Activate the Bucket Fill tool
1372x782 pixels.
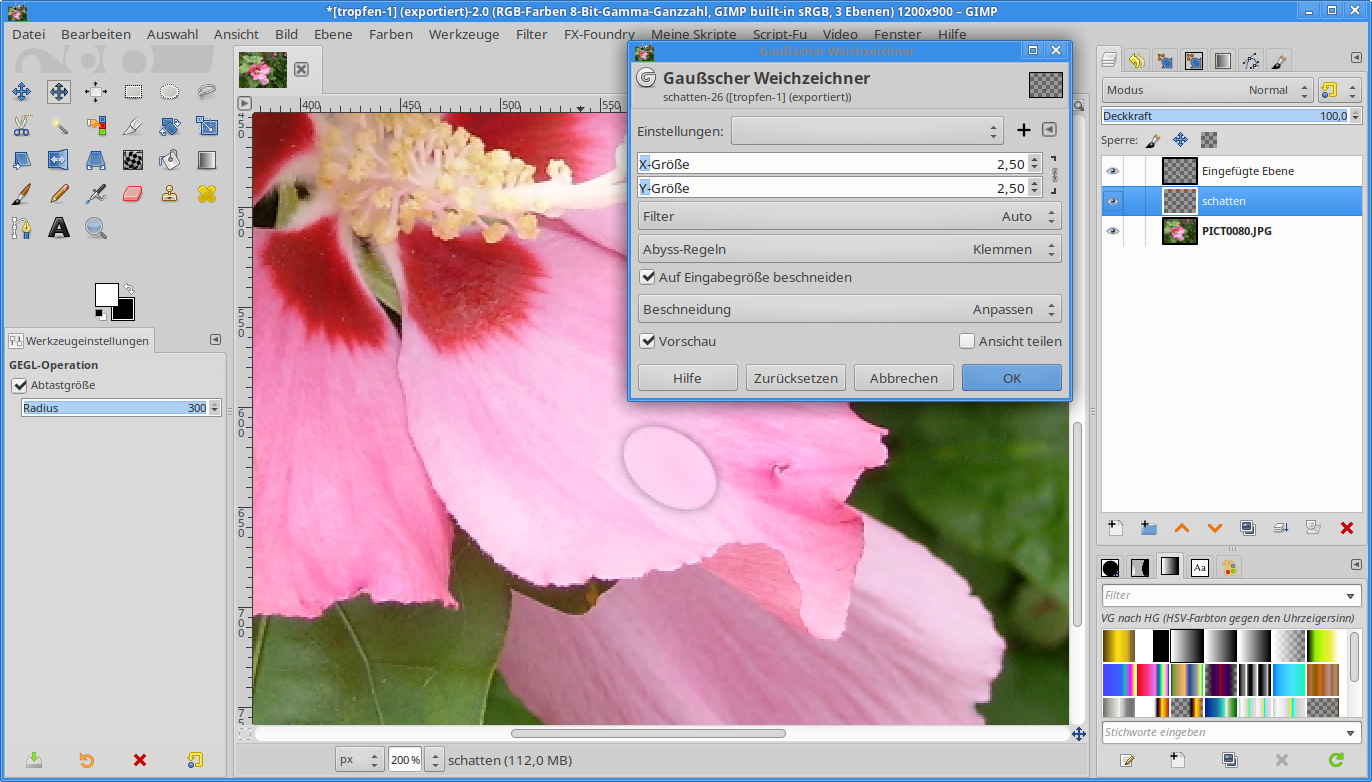pyautogui.click(x=170, y=160)
